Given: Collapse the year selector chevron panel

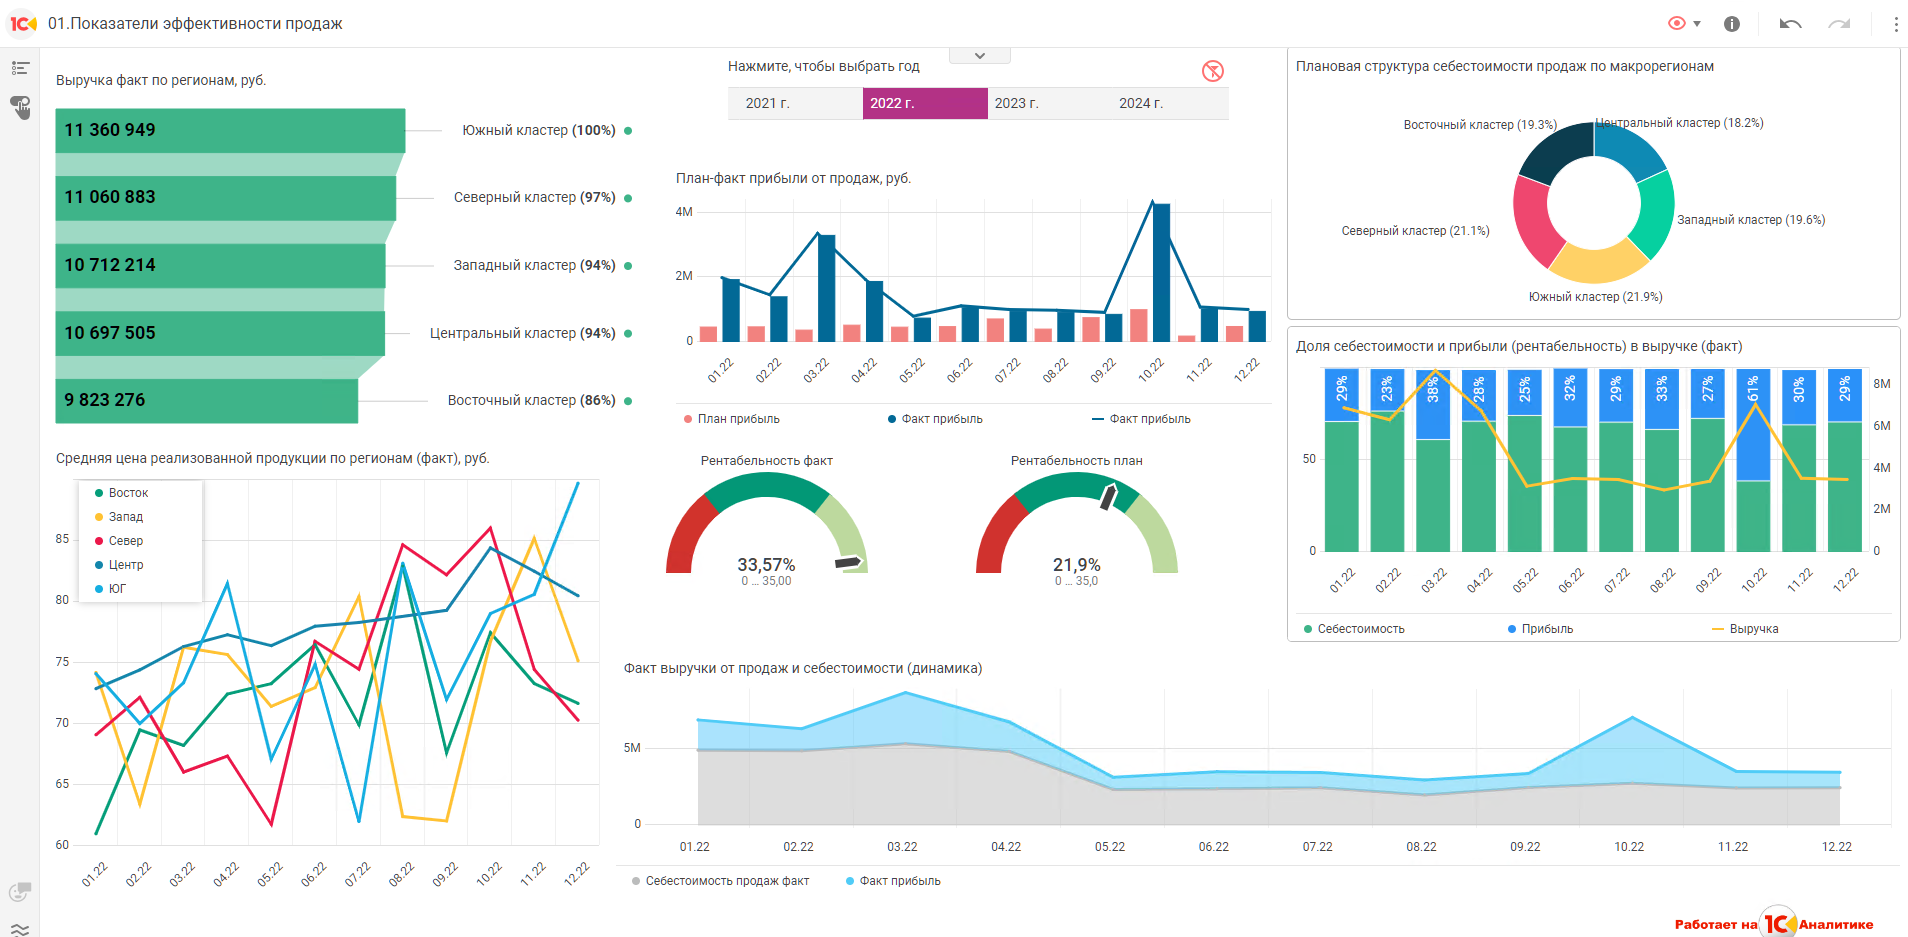Looking at the screenshot, I should pos(980,56).
